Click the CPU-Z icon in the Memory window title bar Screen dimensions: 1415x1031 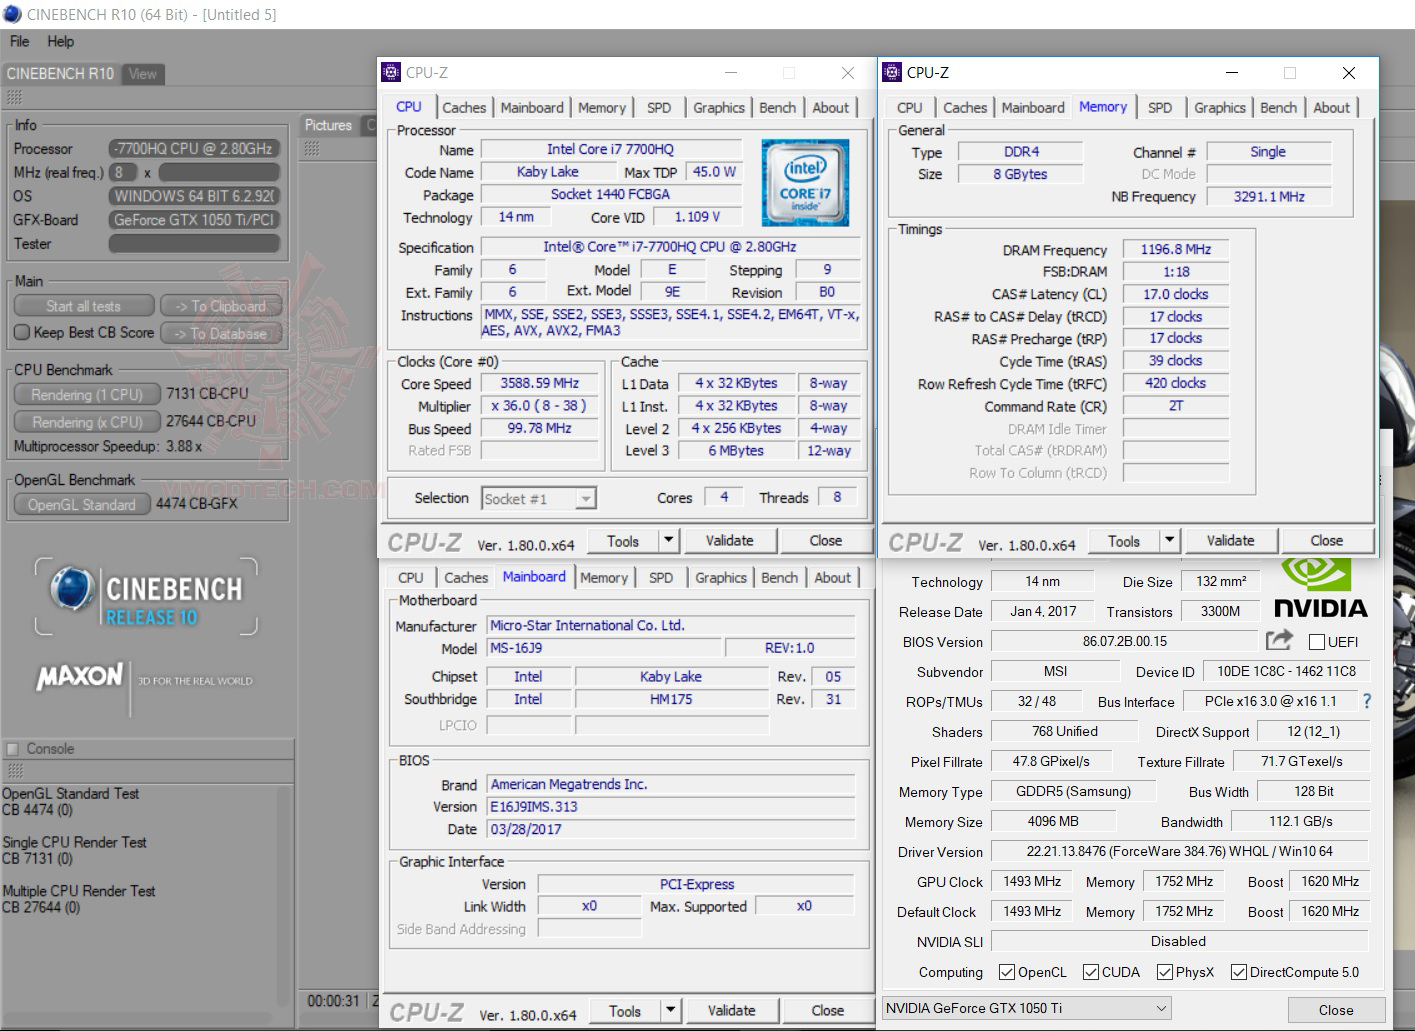coord(892,73)
